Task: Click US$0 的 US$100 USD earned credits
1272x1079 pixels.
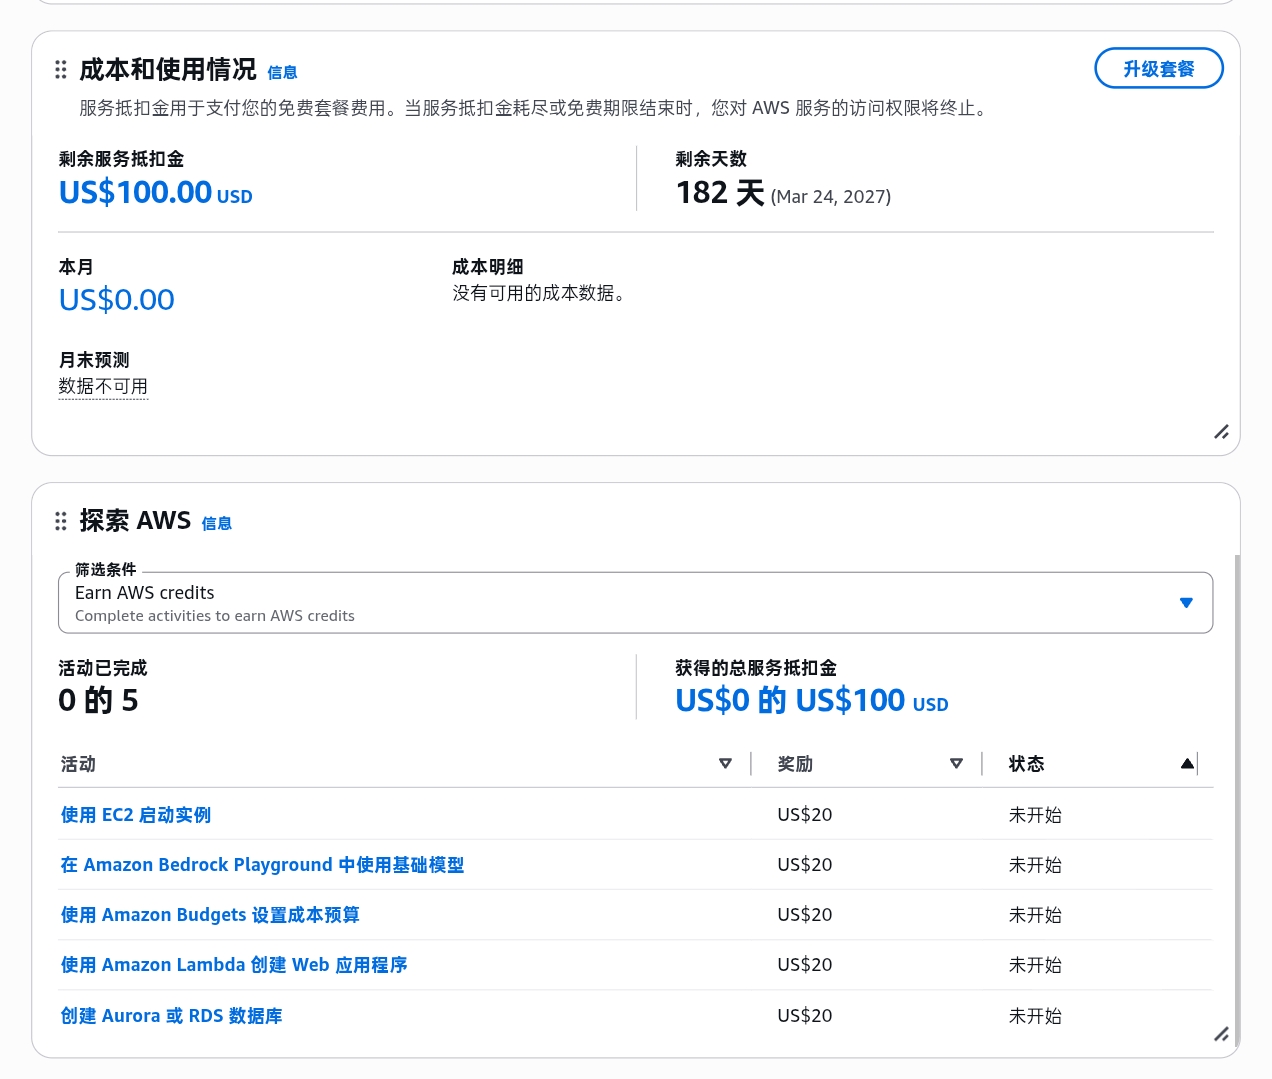Action: (x=812, y=700)
